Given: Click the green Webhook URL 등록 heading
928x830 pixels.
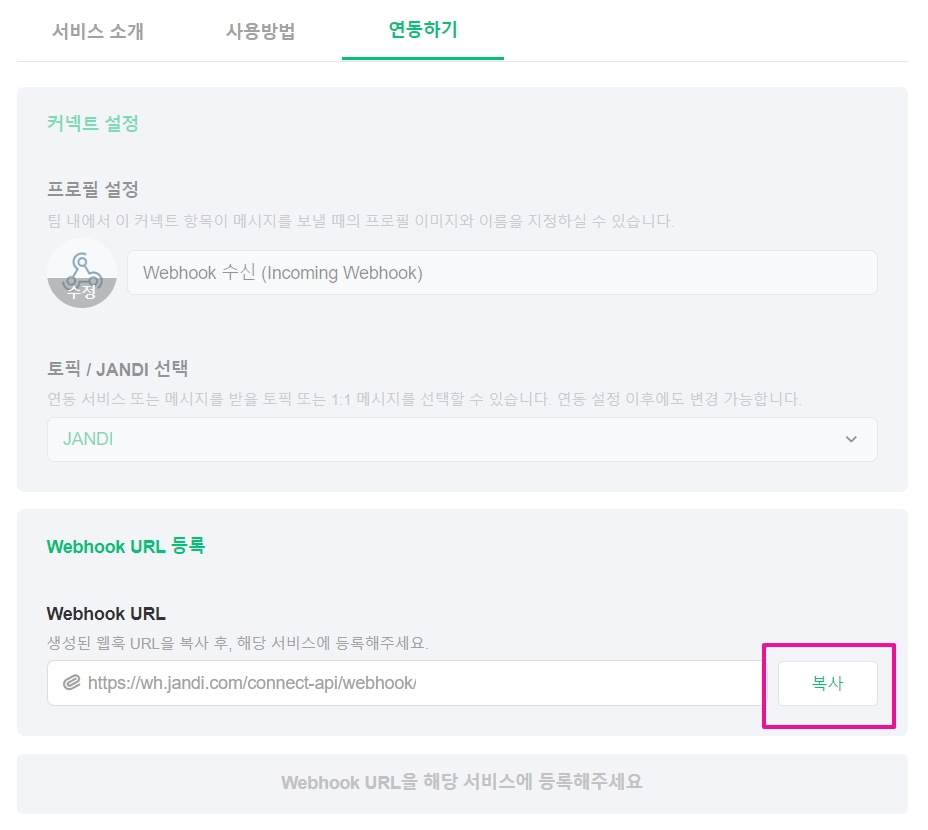Looking at the screenshot, I should [126, 546].
